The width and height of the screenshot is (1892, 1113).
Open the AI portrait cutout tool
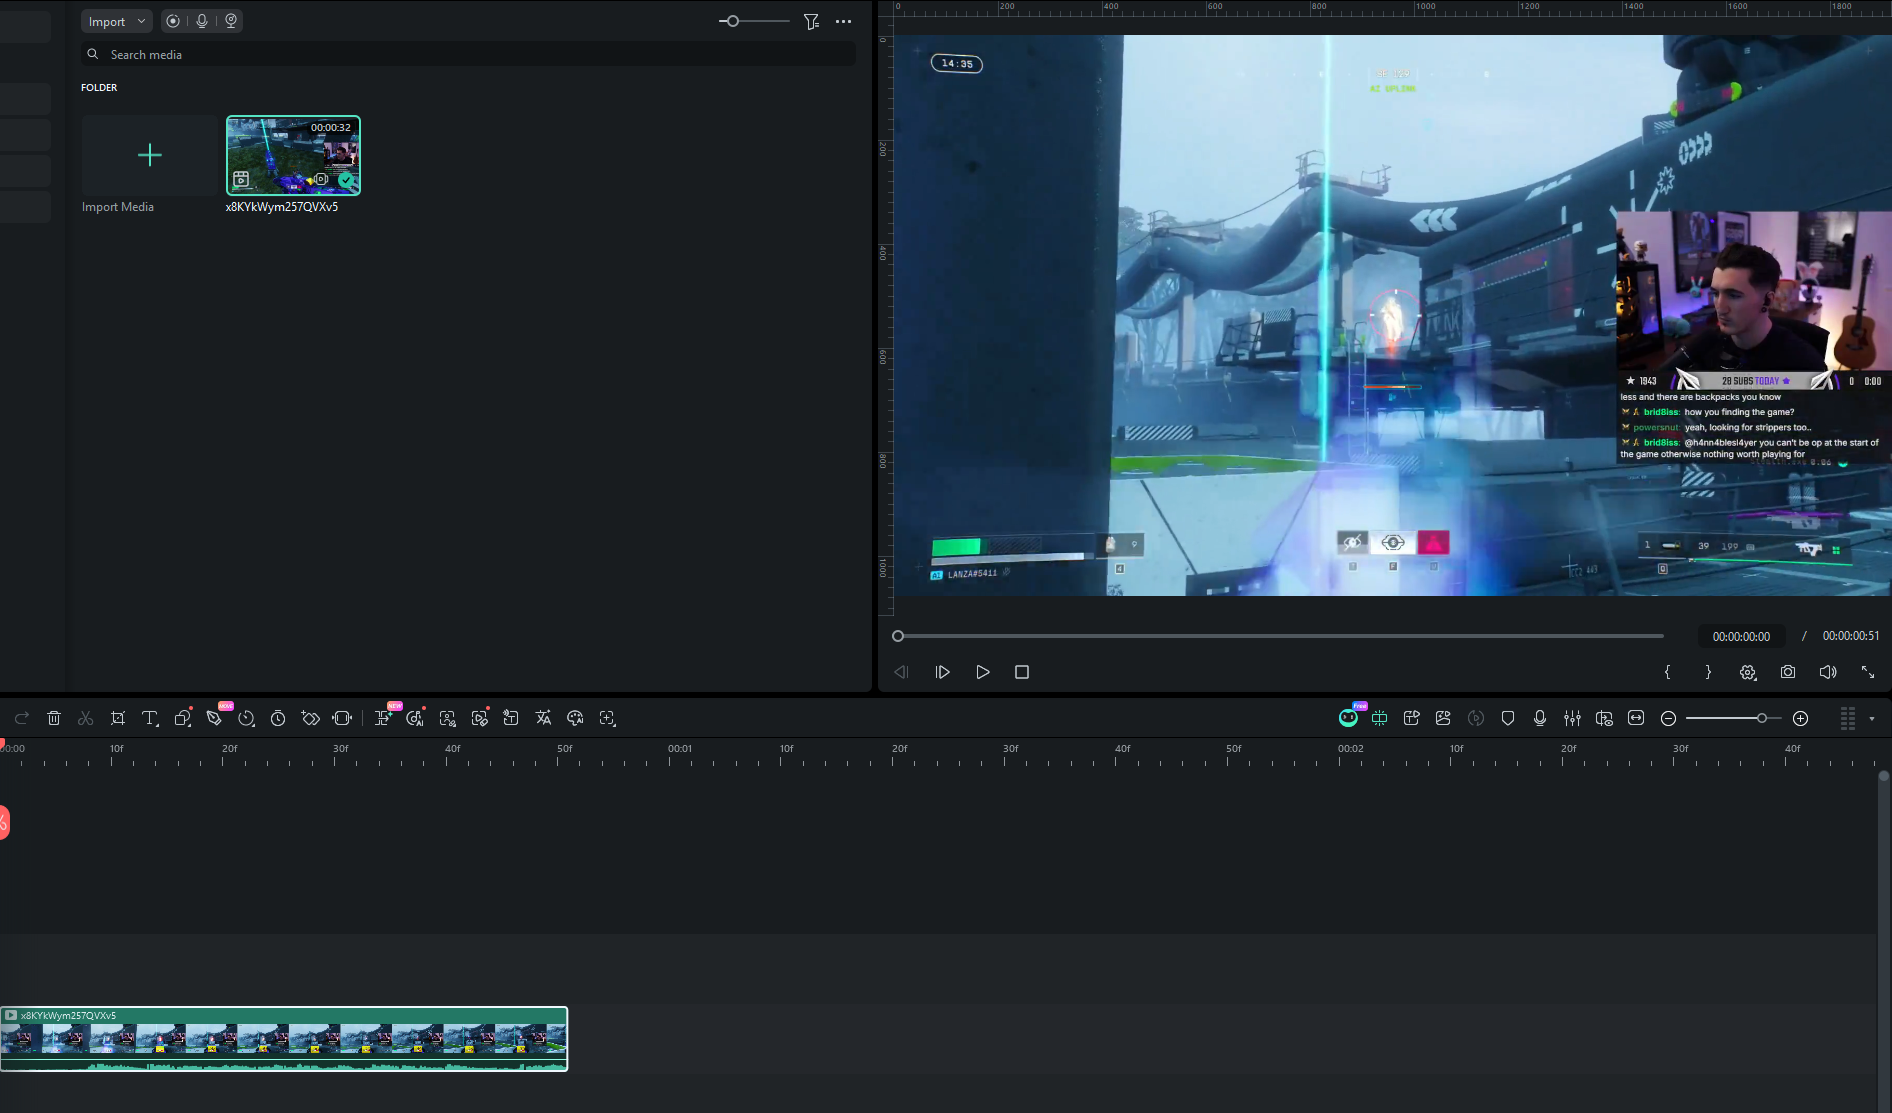click(447, 718)
